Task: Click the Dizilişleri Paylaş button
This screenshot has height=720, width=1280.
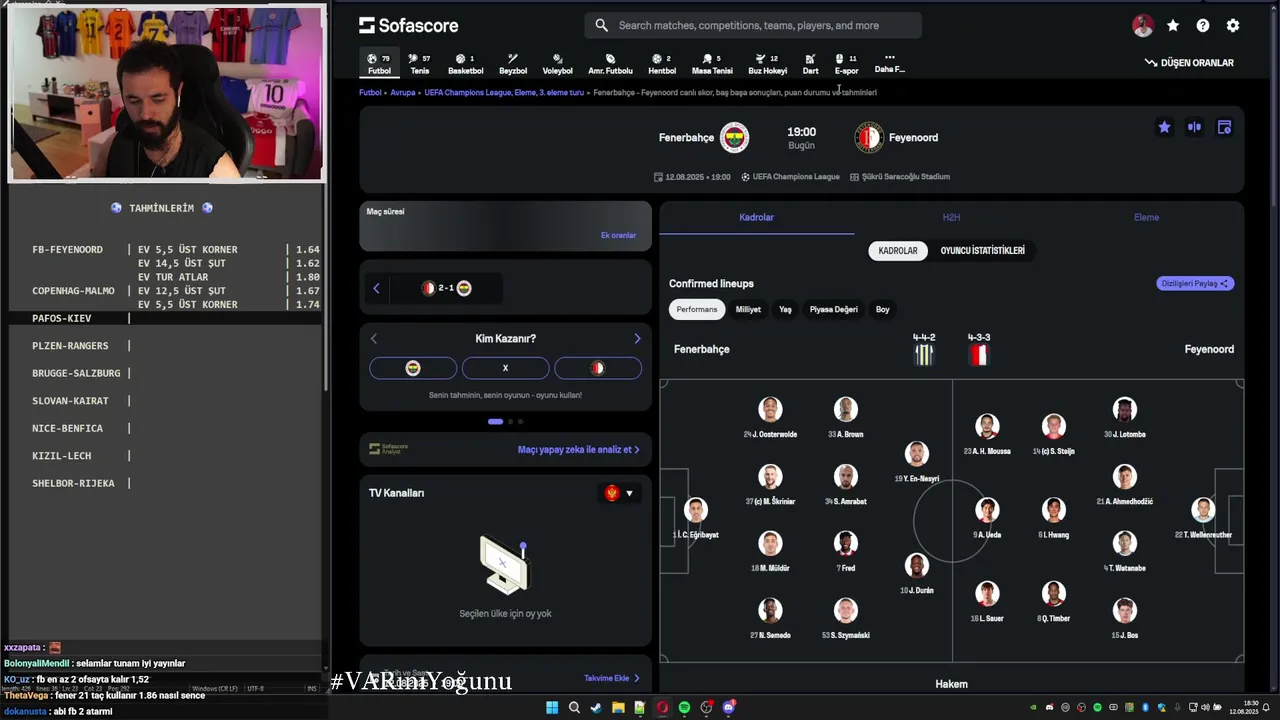Action: pos(1195,283)
